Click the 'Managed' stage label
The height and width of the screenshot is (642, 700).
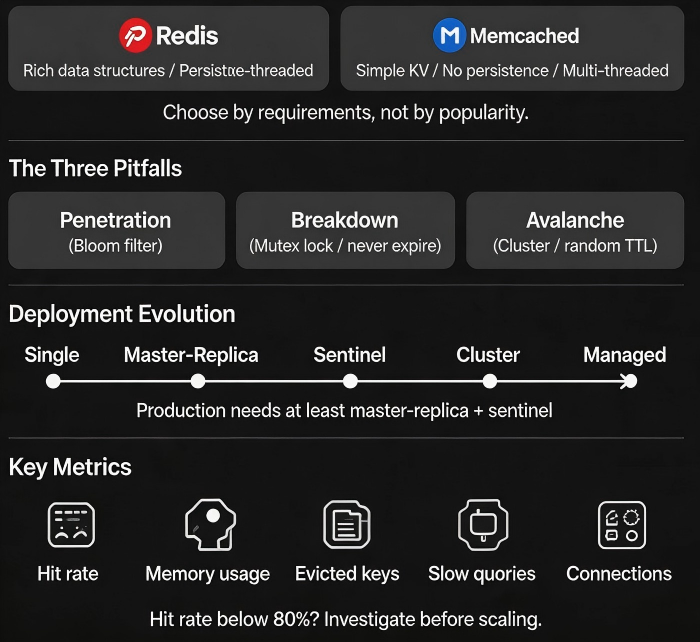(x=625, y=355)
